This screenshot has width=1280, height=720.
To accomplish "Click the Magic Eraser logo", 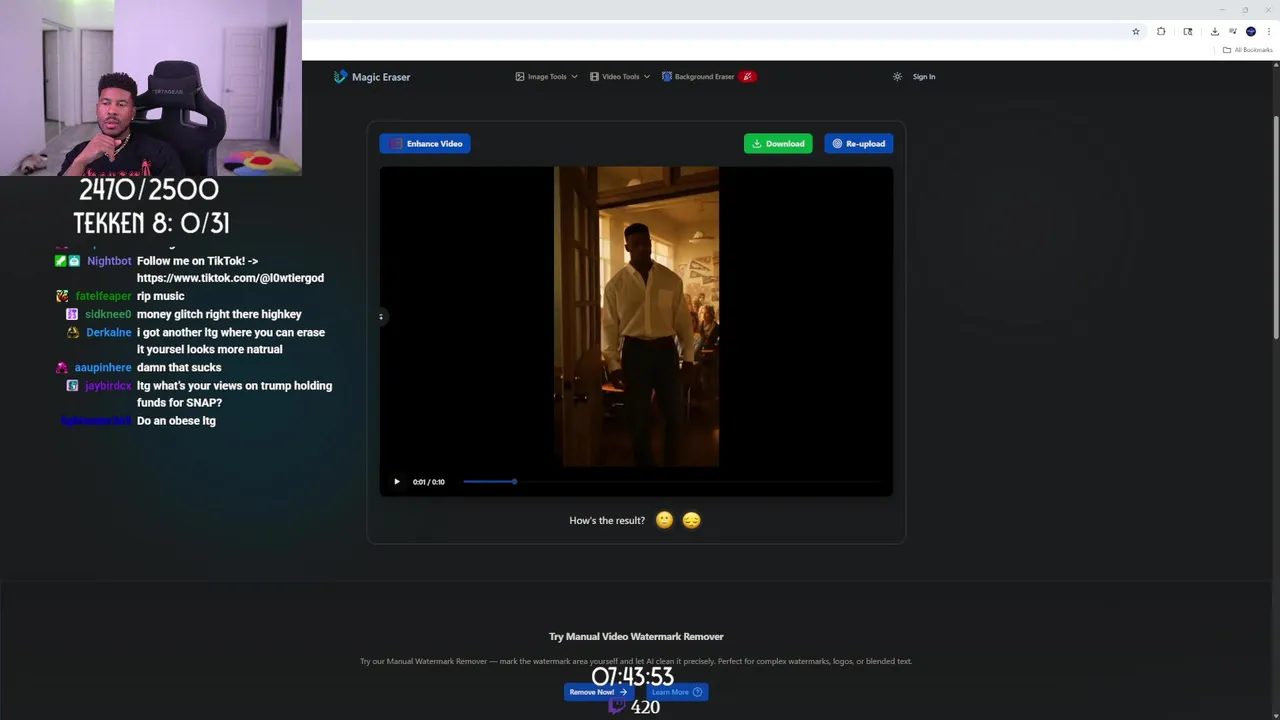I will pyautogui.click(x=372, y=77).
